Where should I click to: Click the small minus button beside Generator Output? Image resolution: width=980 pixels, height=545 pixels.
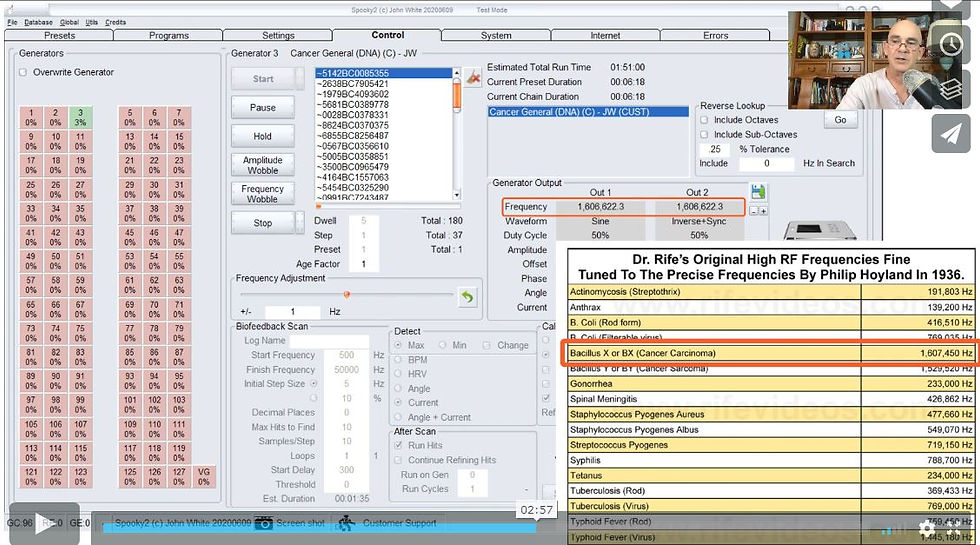[754, 211]
